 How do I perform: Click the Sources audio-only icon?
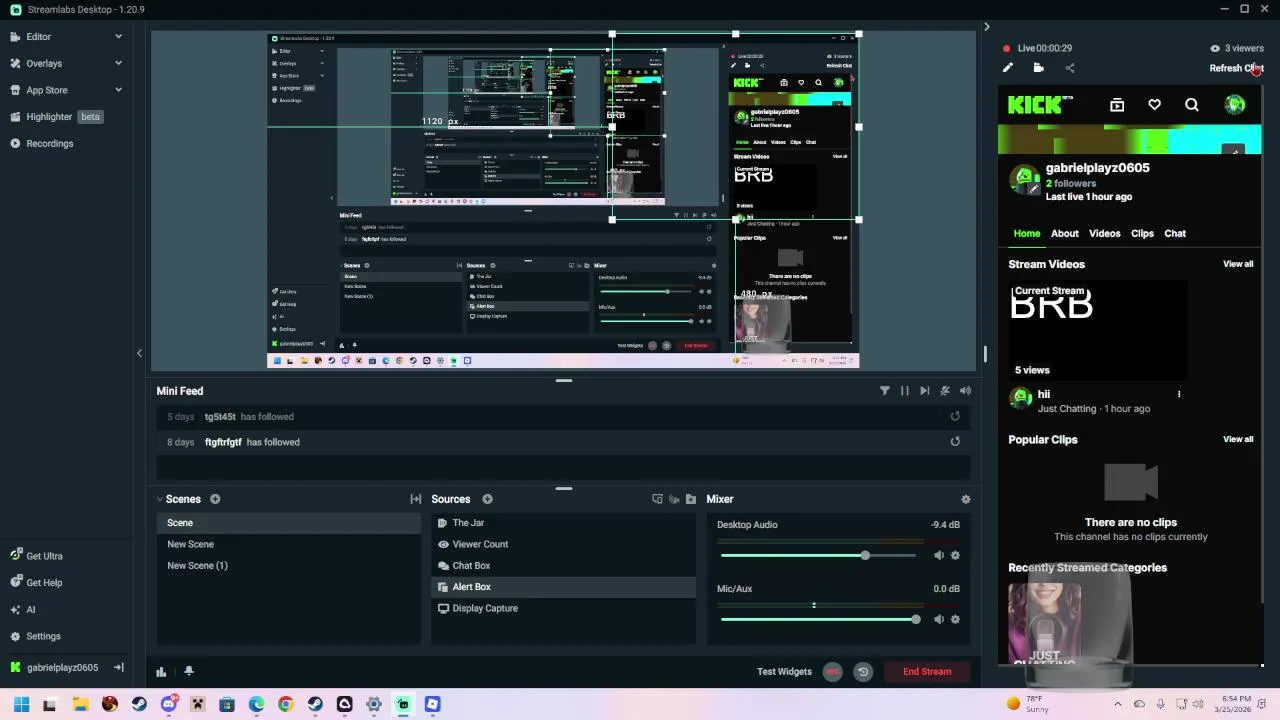(x=674, y=499)
